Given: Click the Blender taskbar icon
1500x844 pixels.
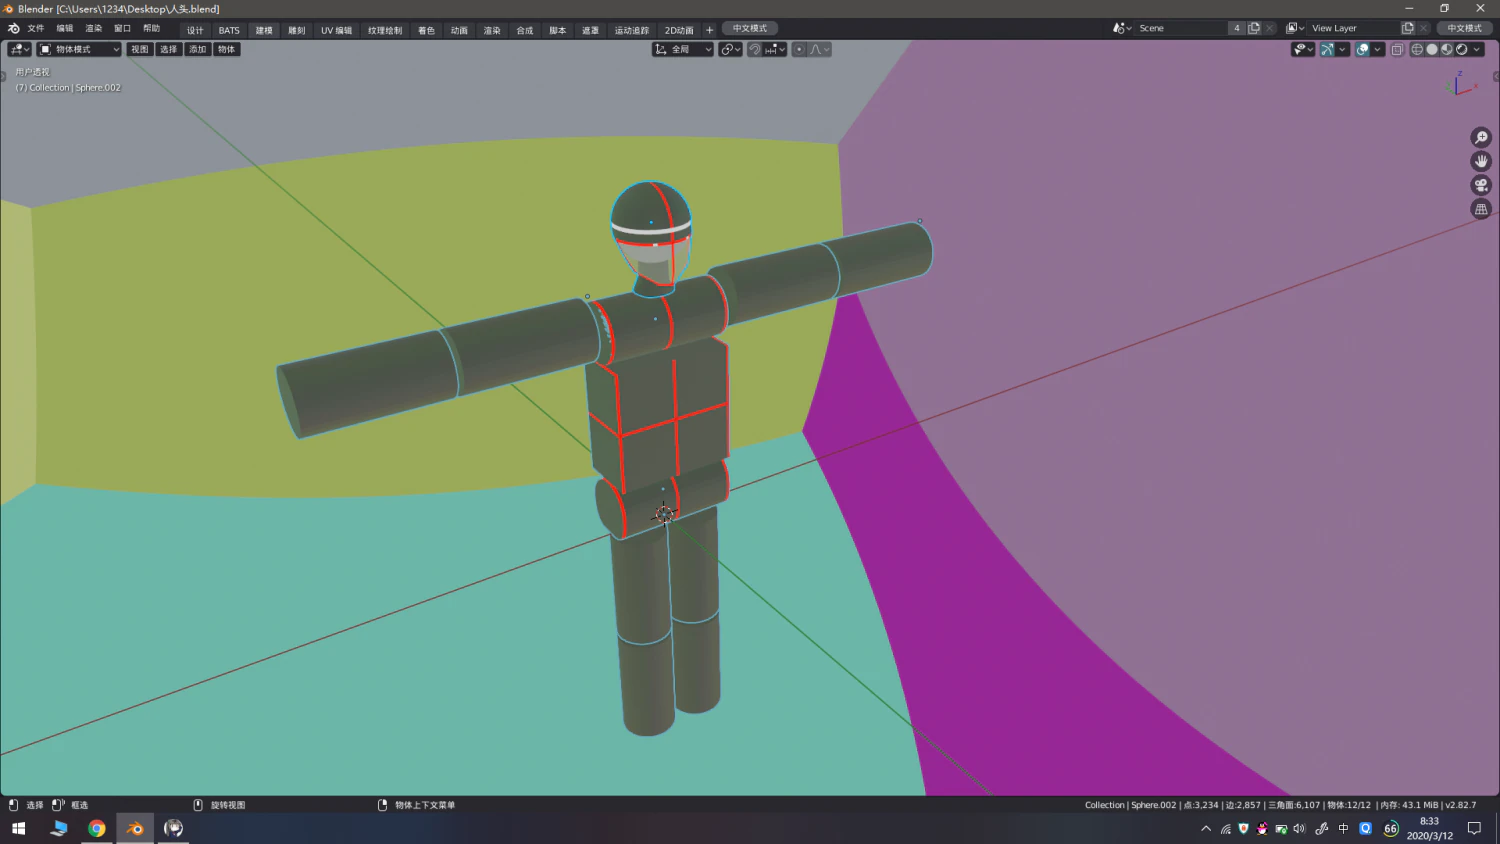Looking at the screenshot, I should pos(135,828).
